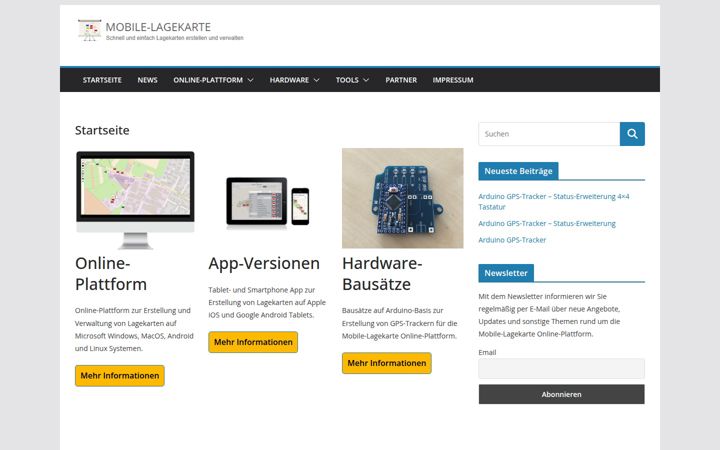
Task: Click the Startseite page heading
Action: pos(102,130)
